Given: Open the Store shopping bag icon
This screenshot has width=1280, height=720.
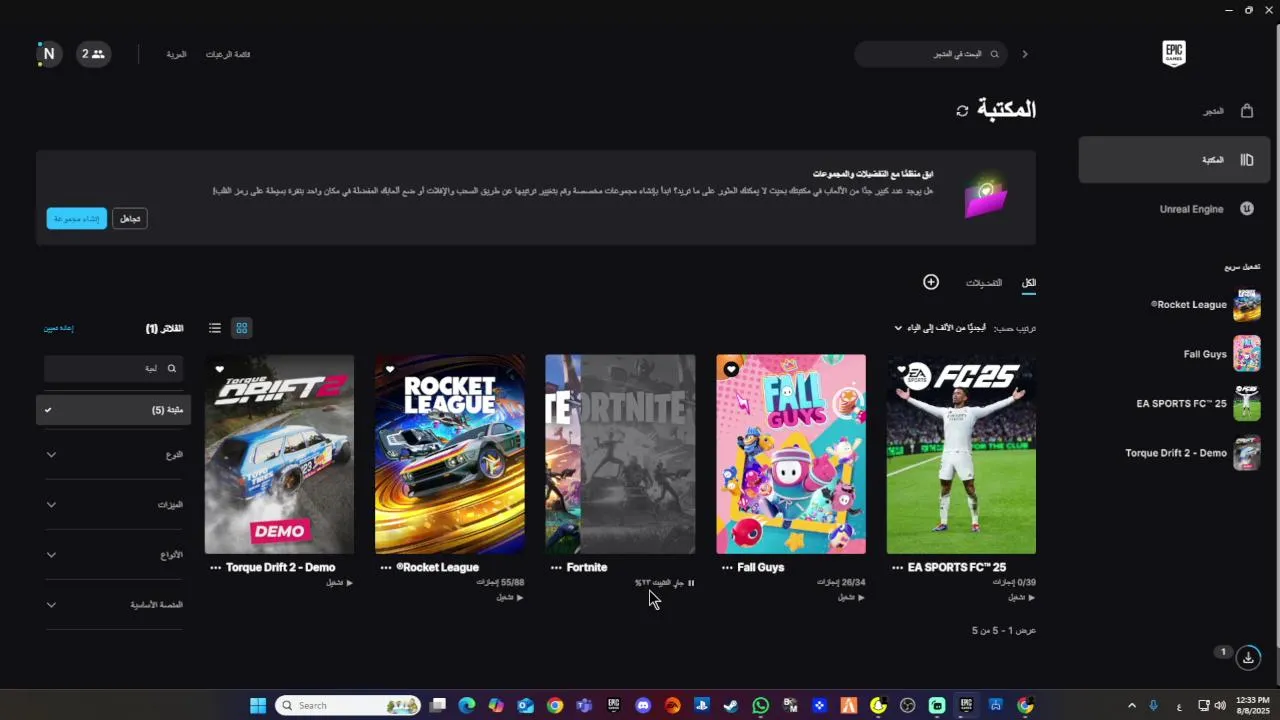Looking at the screenshot, I should click(x=1247, y=111).
